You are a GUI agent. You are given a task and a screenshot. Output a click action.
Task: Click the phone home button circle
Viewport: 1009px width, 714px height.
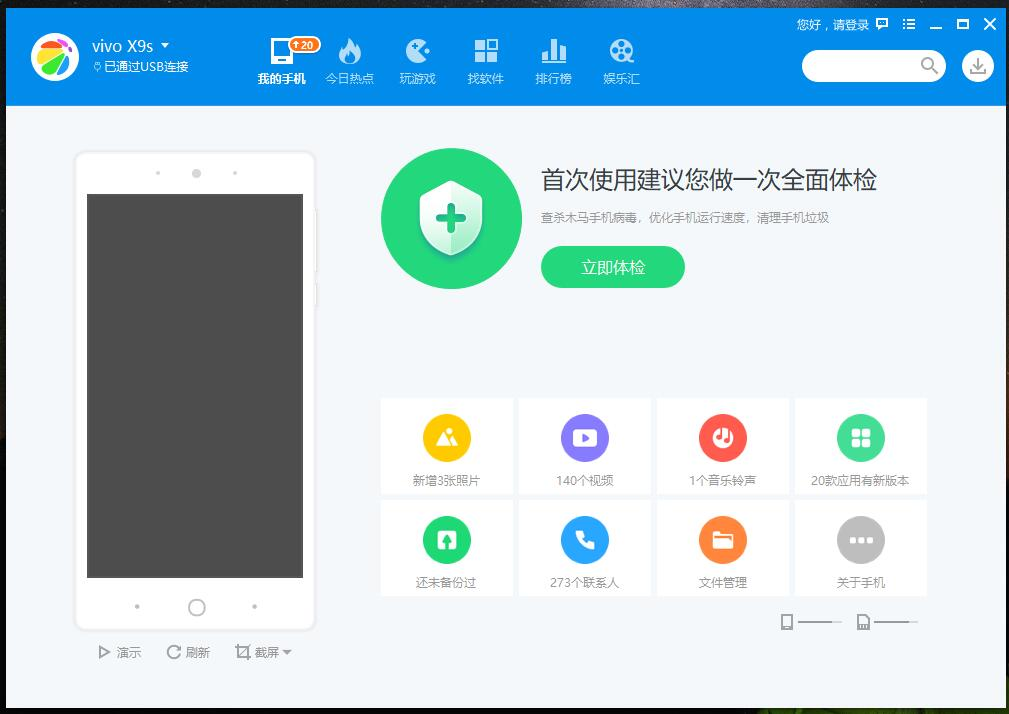point(196,607)
